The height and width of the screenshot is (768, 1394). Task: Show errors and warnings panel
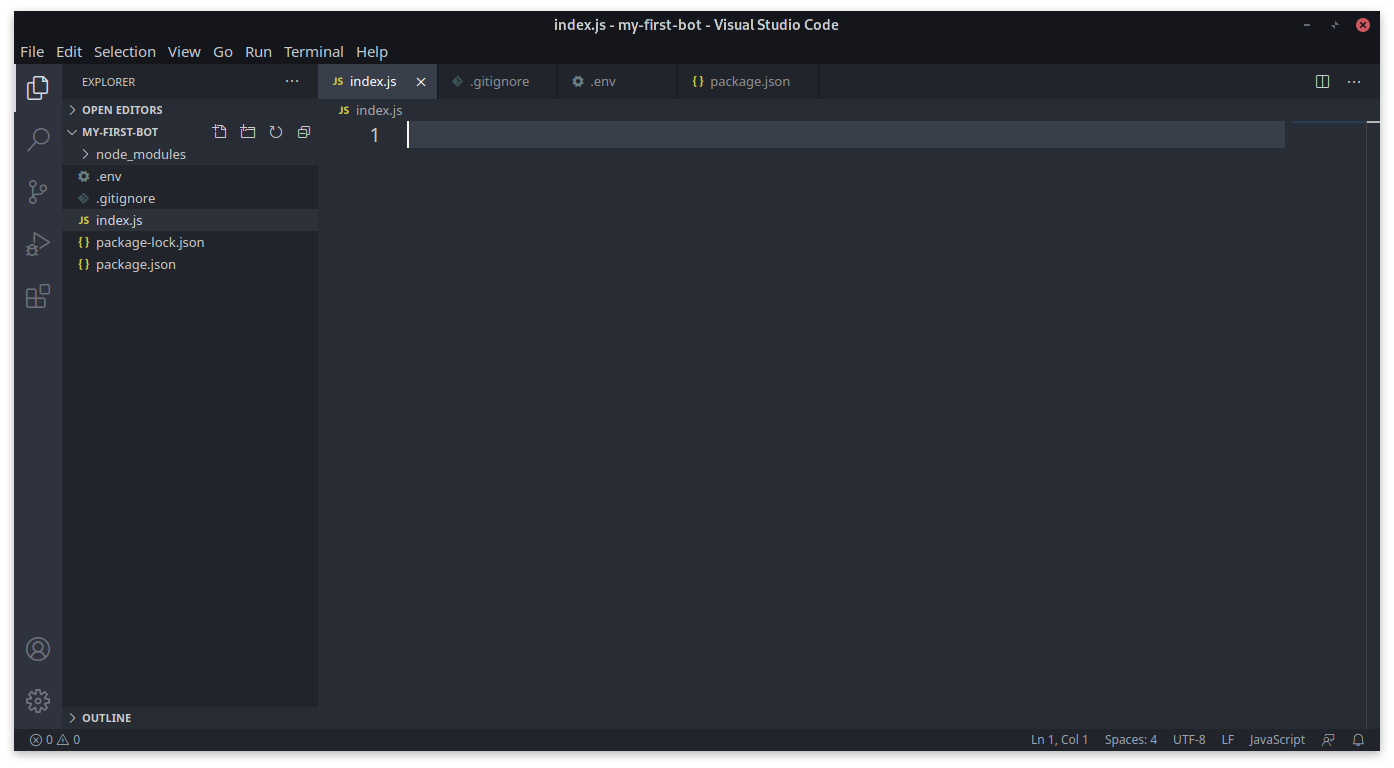[x=55, y=740]
